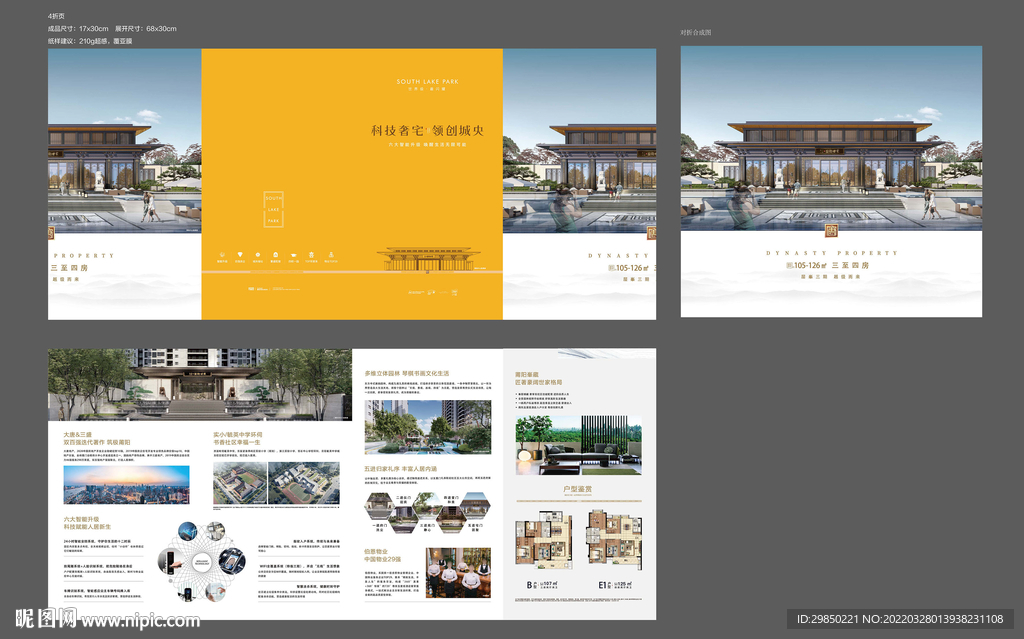The width and height of the screenshot is (1024, 639).
Task: Click the ID number text at bottom right
Action: 900,620
